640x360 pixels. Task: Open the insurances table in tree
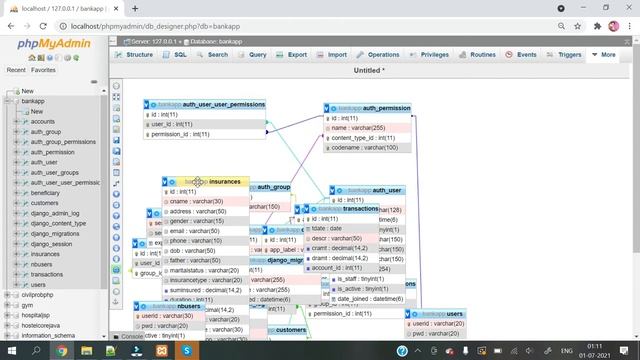[45, 254]
